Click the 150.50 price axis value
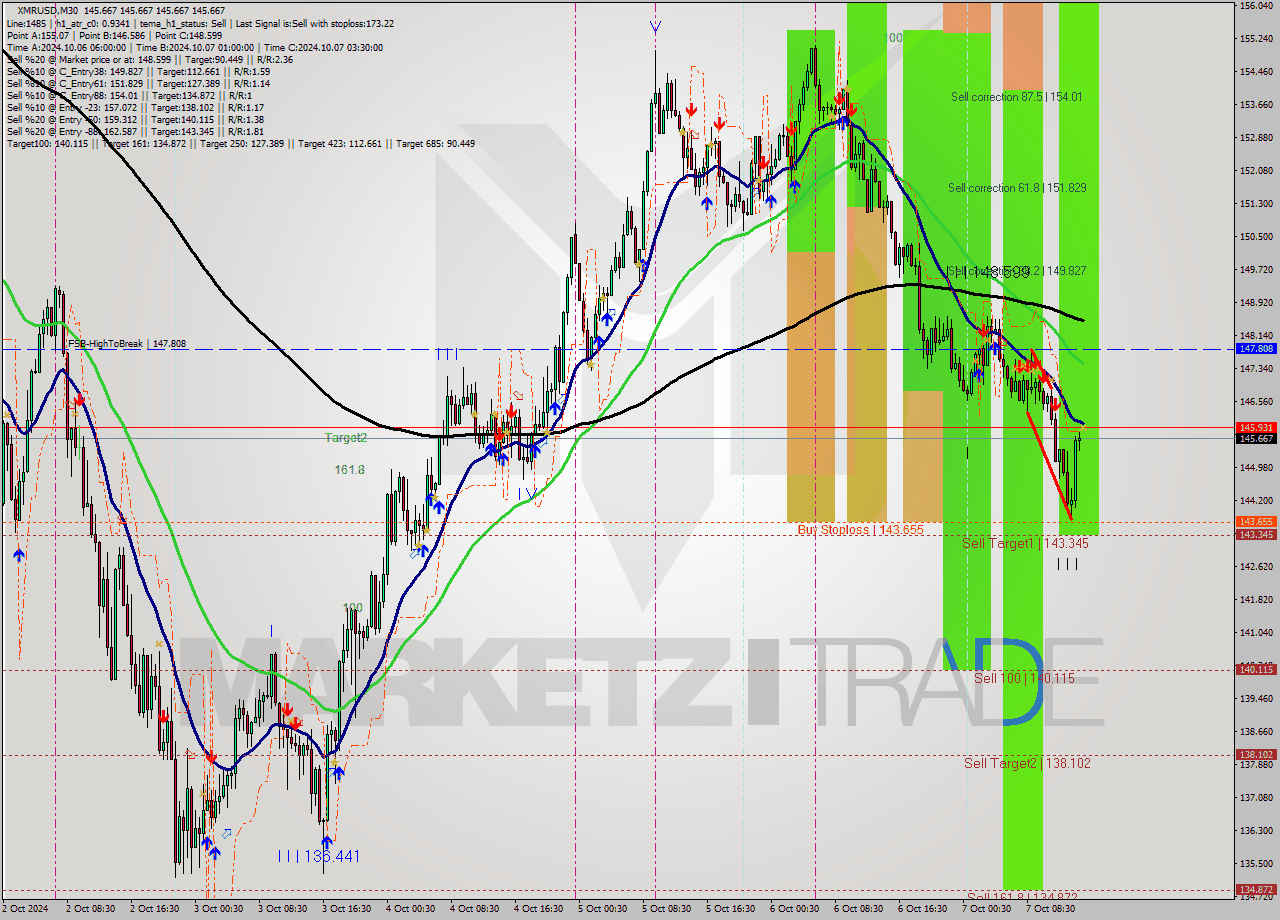Viewport: 1280px width, 920px height. [x=1256, y=237]
